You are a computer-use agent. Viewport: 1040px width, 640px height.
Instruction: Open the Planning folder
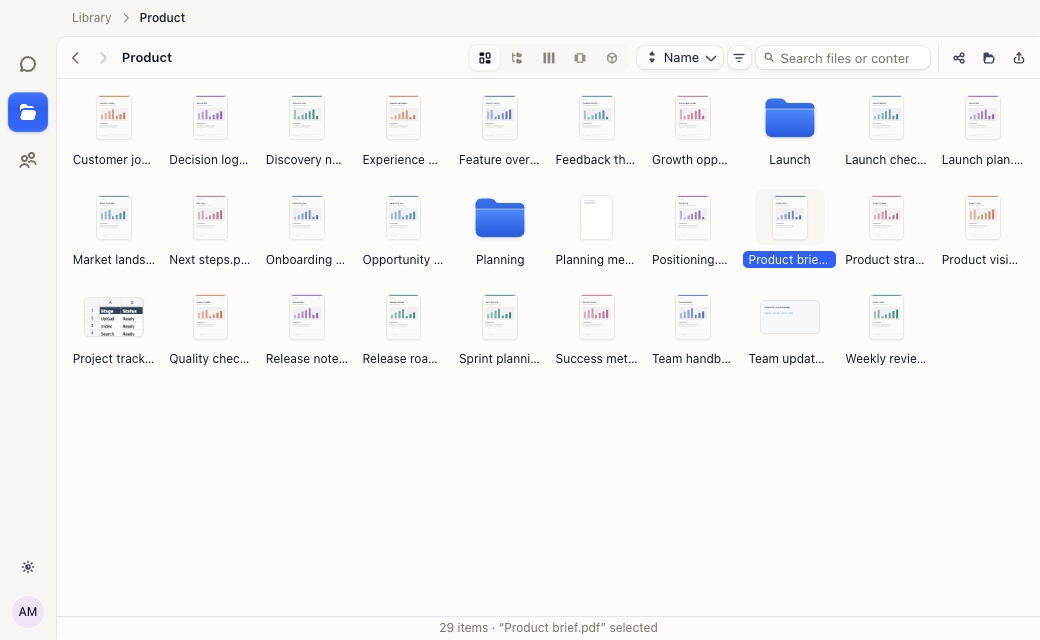500,231
